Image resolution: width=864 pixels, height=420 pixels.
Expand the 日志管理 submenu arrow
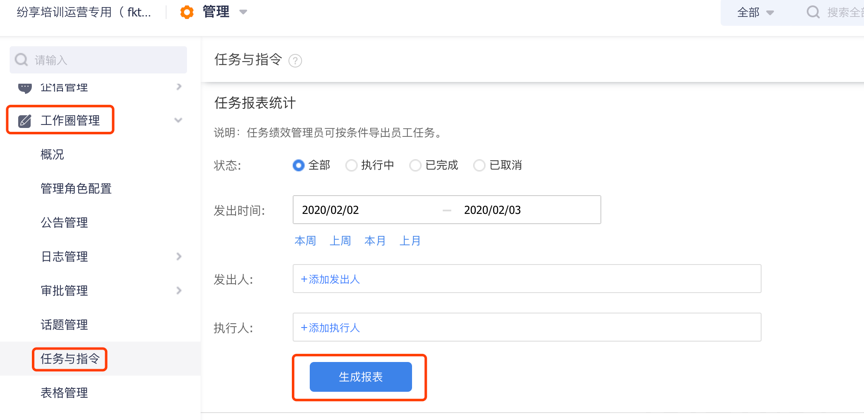point(179,257)
